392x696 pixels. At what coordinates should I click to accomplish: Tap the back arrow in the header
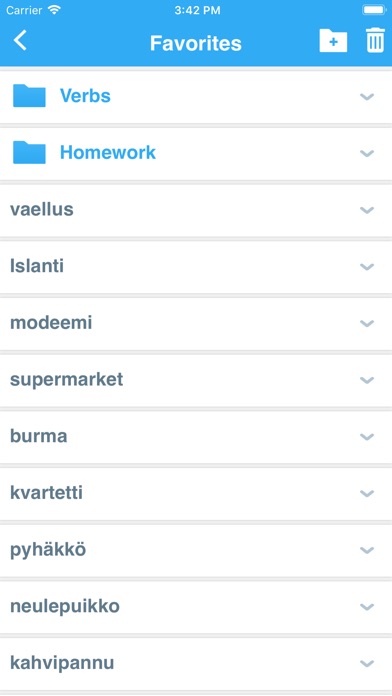(20, 40)
